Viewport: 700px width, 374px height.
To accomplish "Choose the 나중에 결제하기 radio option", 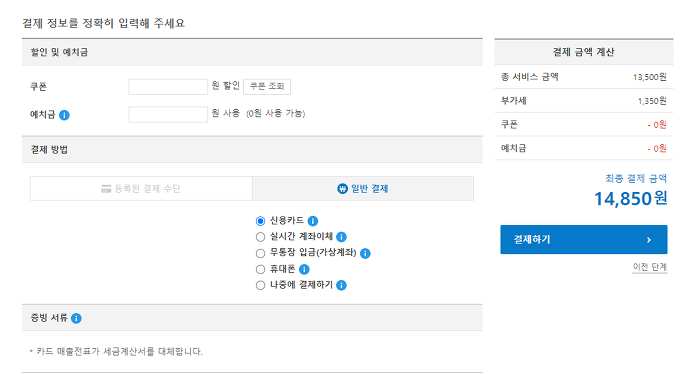I will click(260, 285).
